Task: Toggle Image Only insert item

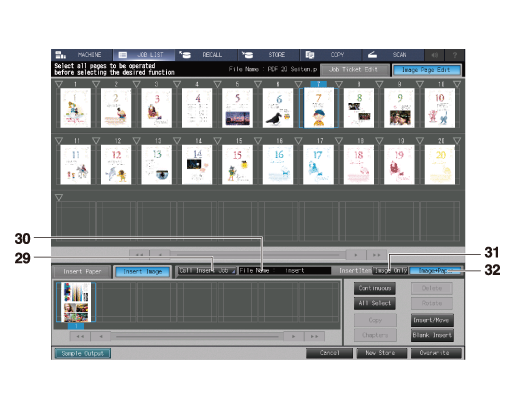Action: click(390, 271)
